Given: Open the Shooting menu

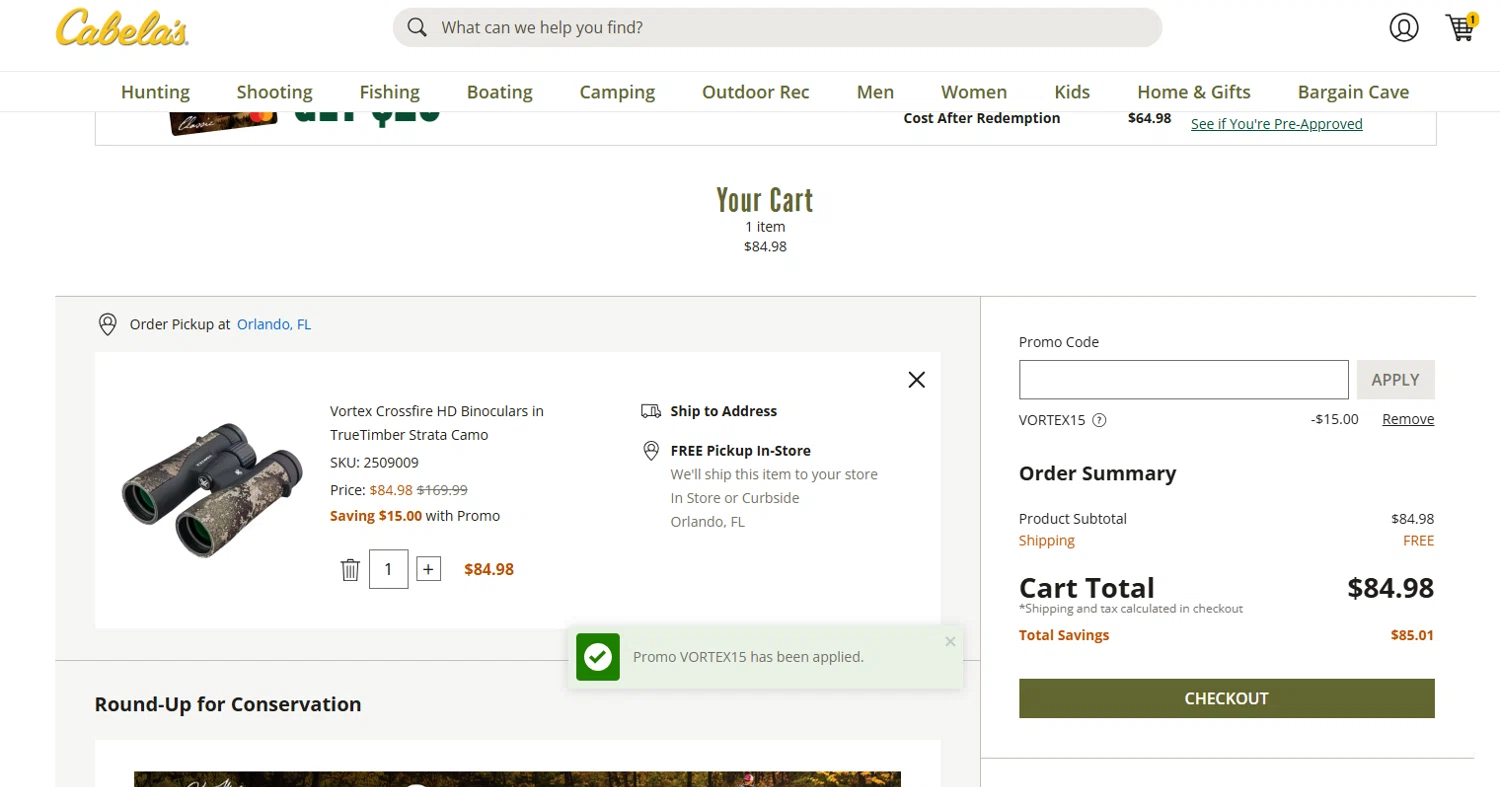Looking at the screenshot, I should pos(275,92).
